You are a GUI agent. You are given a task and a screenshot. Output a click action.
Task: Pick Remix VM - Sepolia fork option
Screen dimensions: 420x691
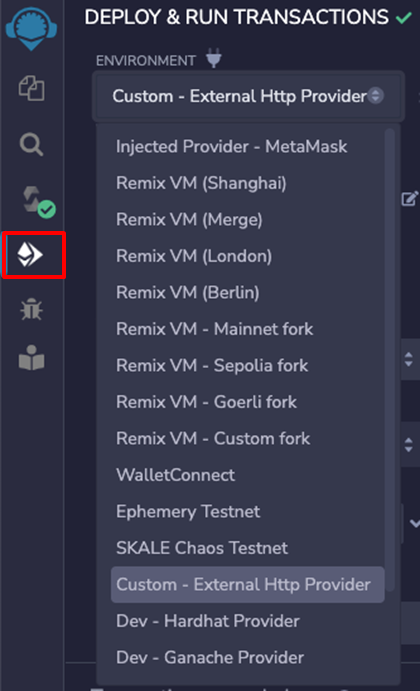212,366
